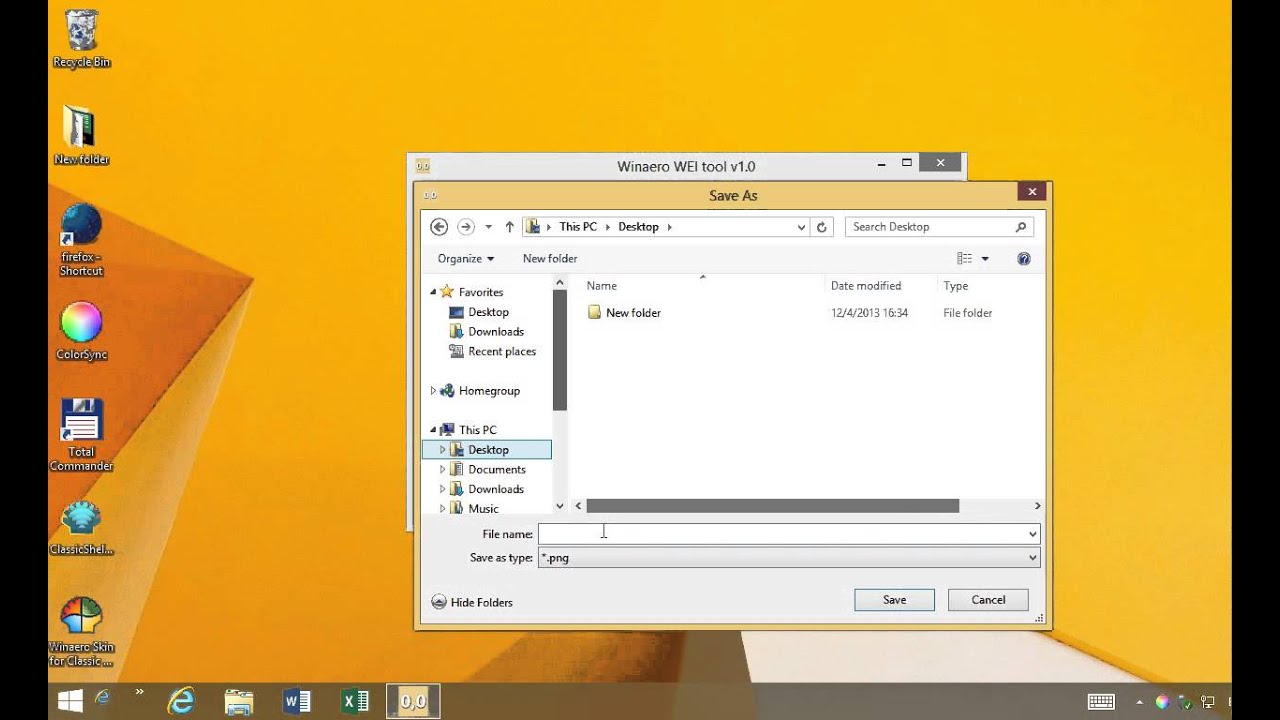Click This PC in the address breadcrumb
The width and height of the screenshot is (1280, 720).
tap(578, 227)
